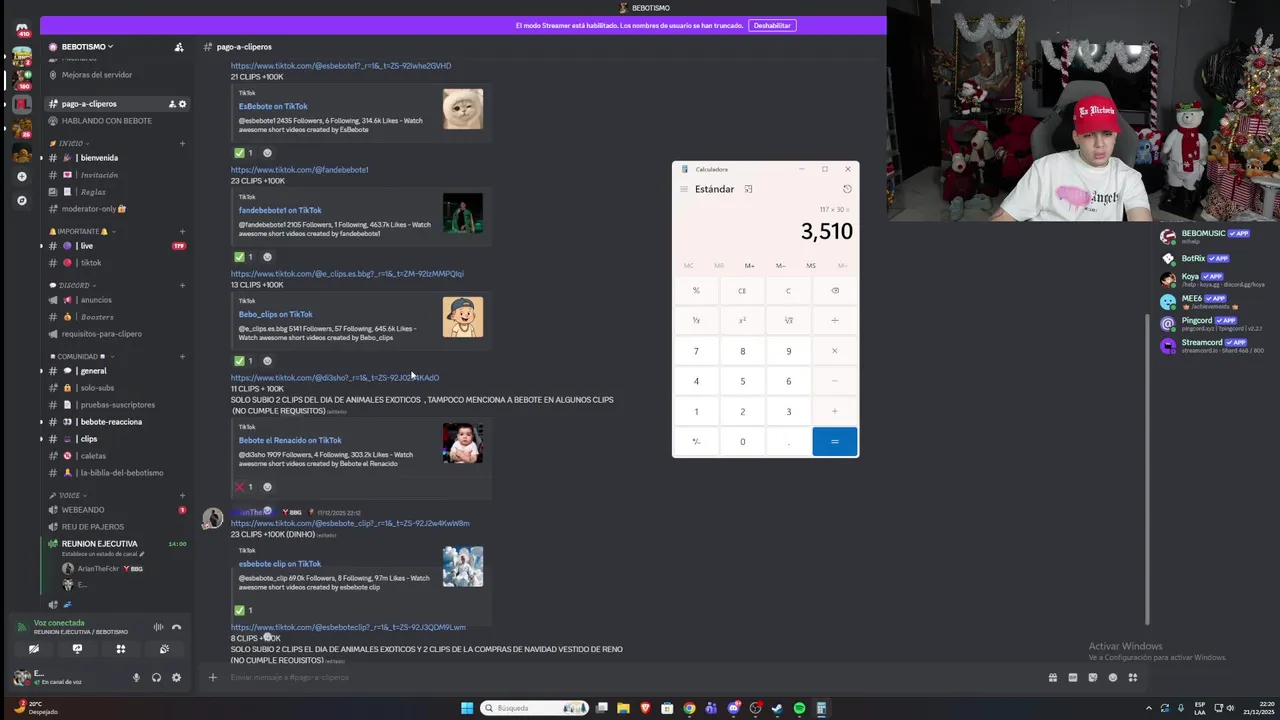Toggle green check reaction under EsBebote embed
The image size is (1280, 720).
pos(244,153)
